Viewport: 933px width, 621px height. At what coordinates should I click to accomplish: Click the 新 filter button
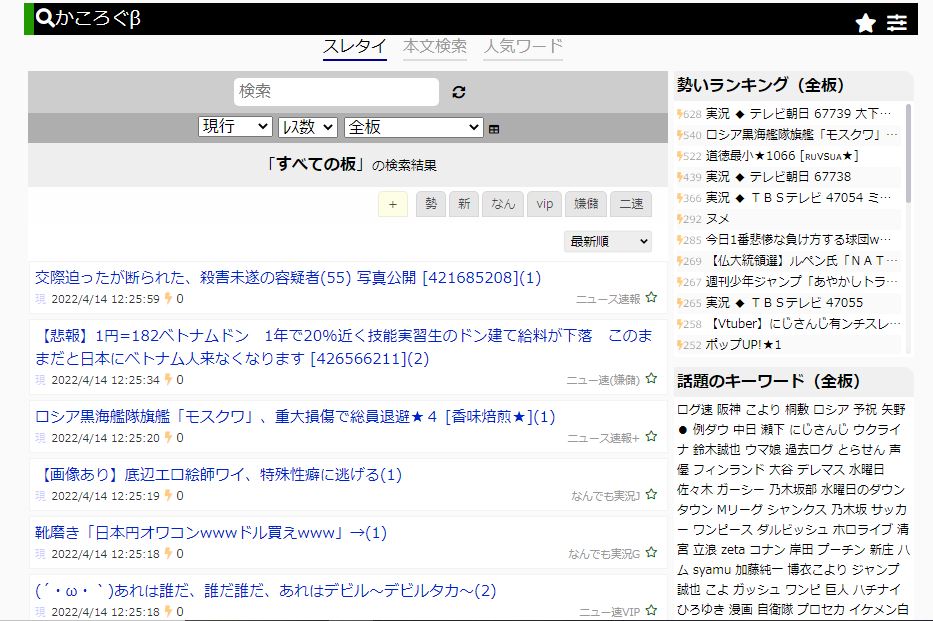464,205
